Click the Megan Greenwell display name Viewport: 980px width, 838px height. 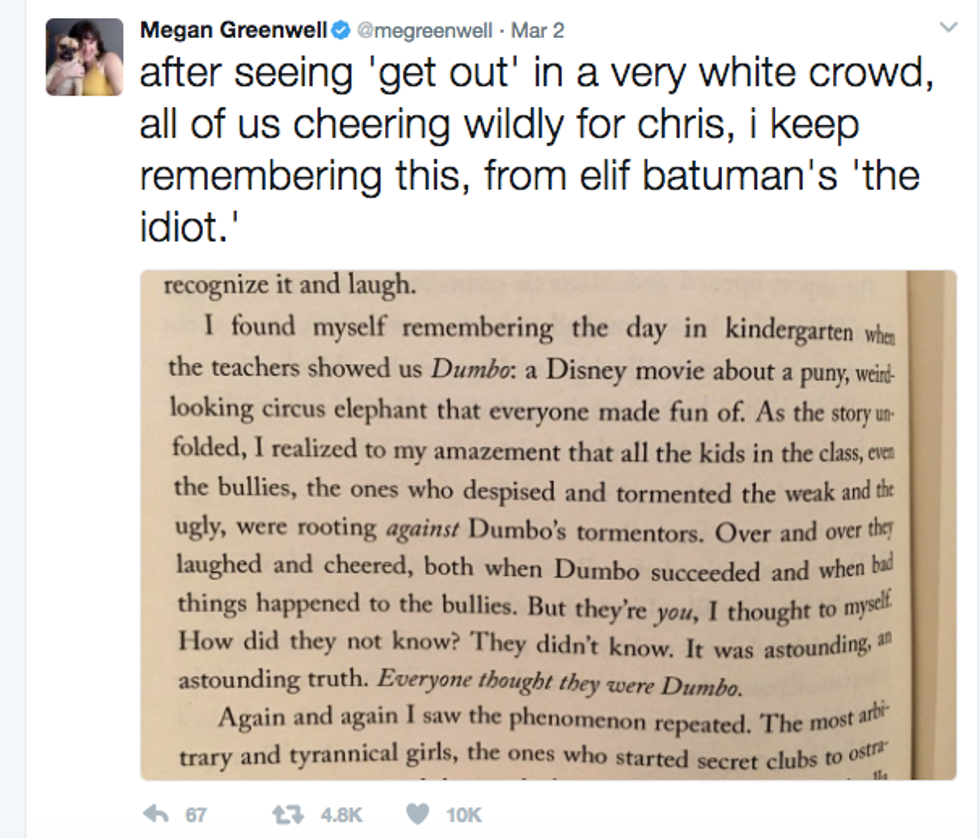(234, 30)
